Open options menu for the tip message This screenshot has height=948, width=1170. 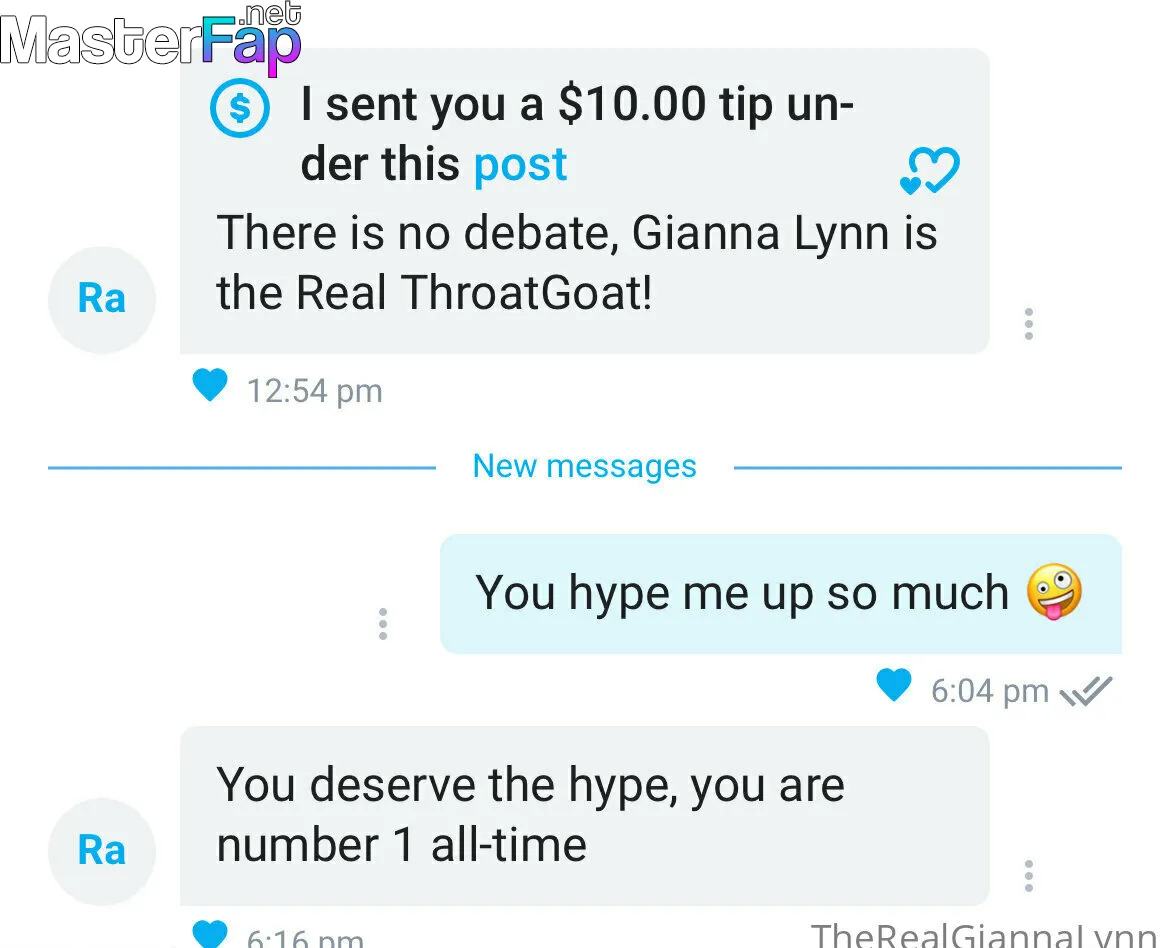[1028, 324]
